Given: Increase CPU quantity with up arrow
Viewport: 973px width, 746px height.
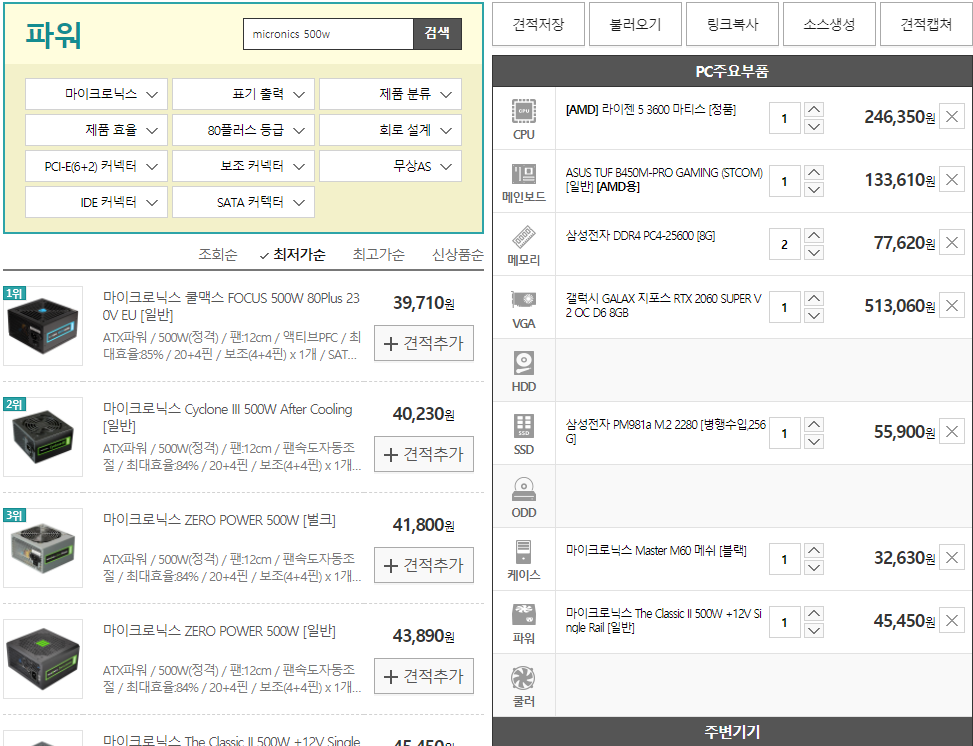Looking at the screenshot, I should [814, 110].
